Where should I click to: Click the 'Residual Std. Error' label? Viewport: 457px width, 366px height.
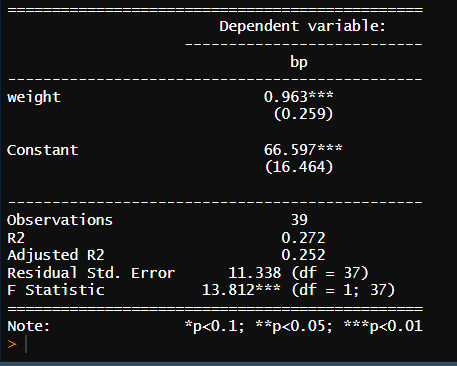click(91, 273)
